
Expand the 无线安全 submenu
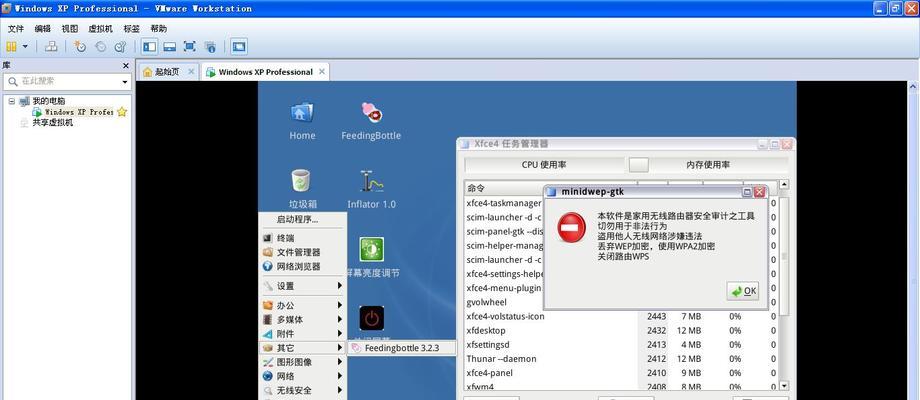coord(303,390)
